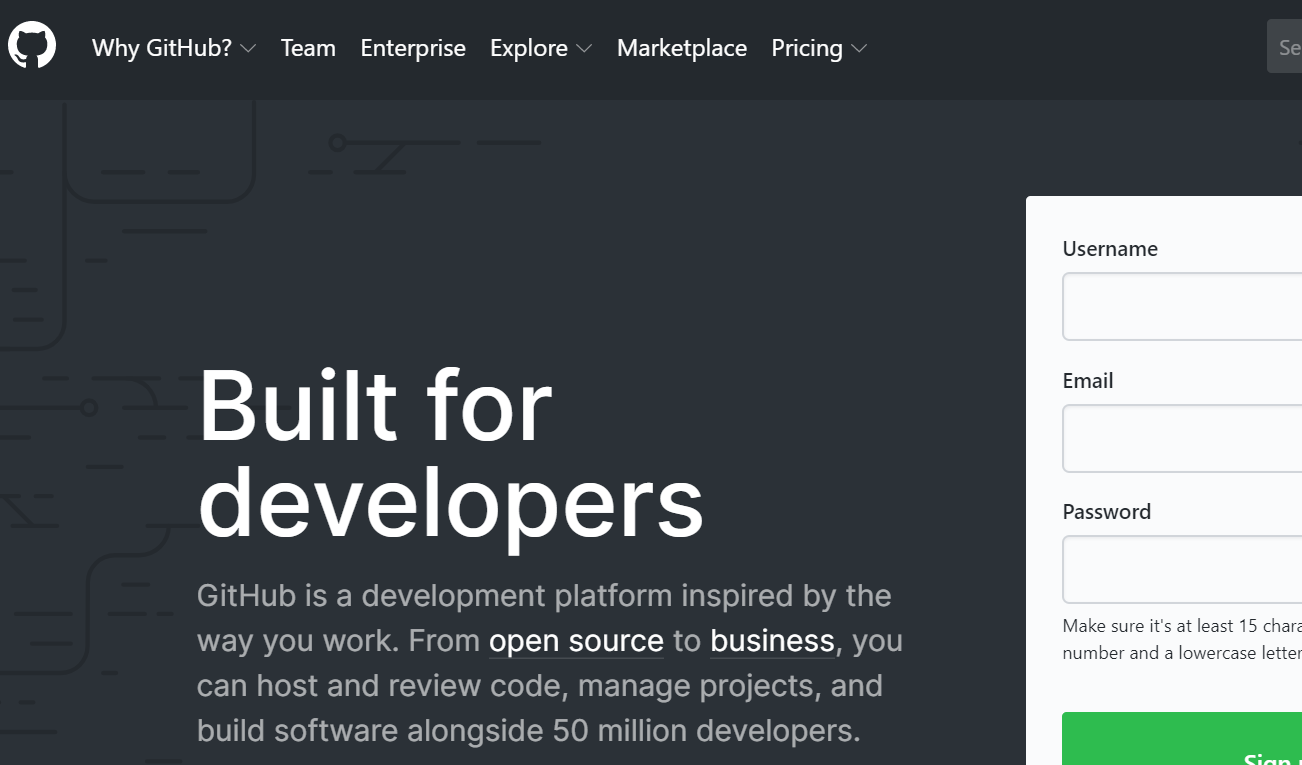Open the Enterprise page

(413, 48)
